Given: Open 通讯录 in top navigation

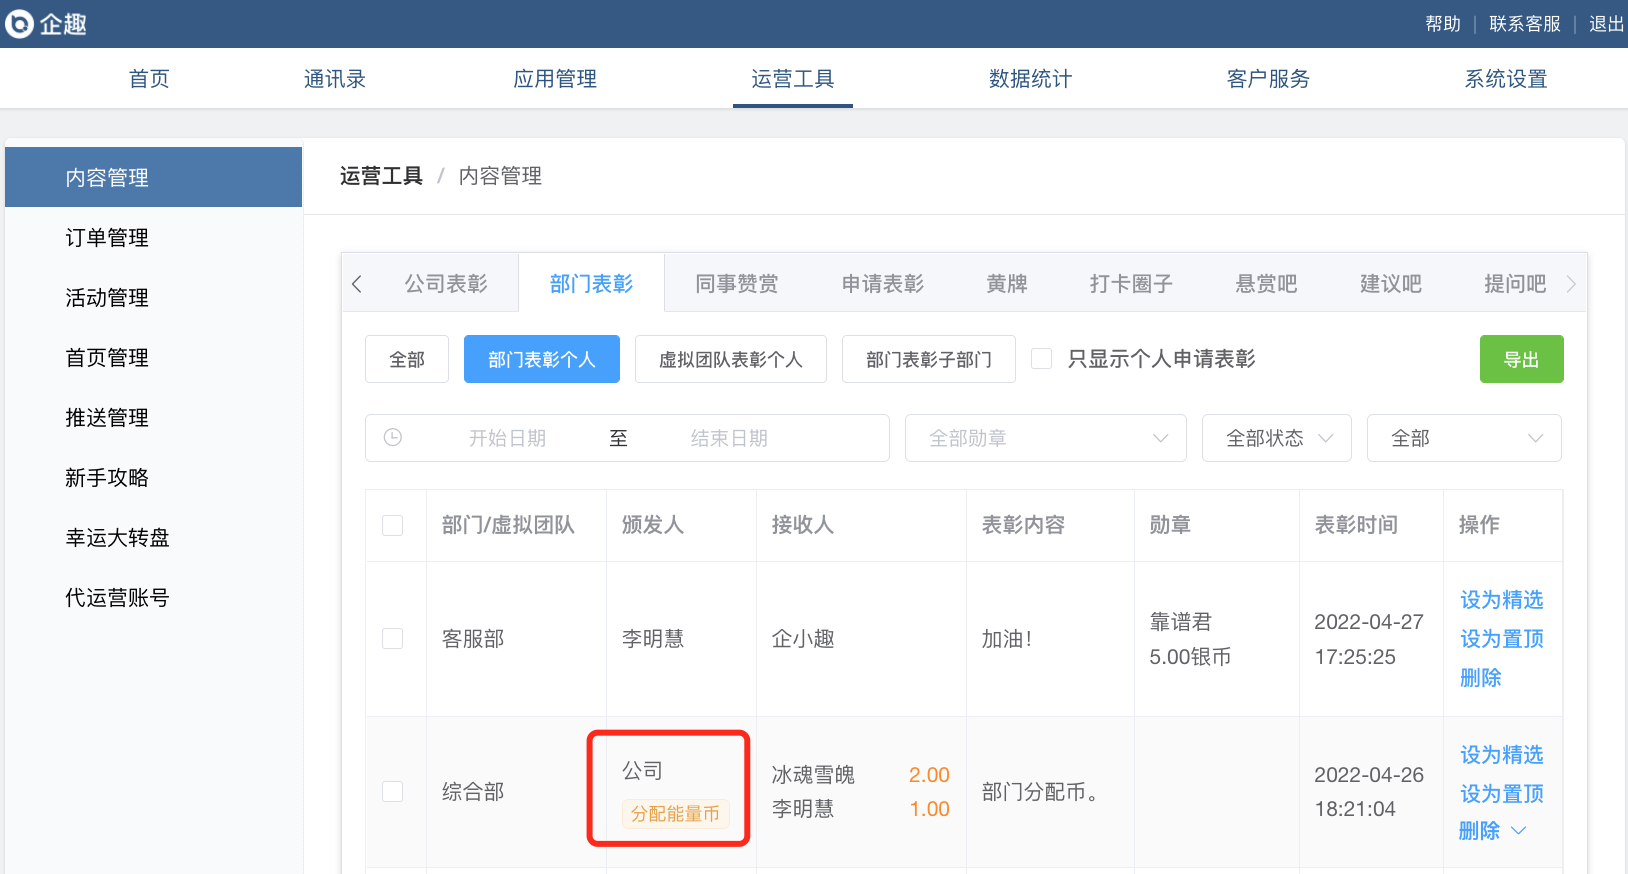Looking at the screenshot, I should [335, 78].
